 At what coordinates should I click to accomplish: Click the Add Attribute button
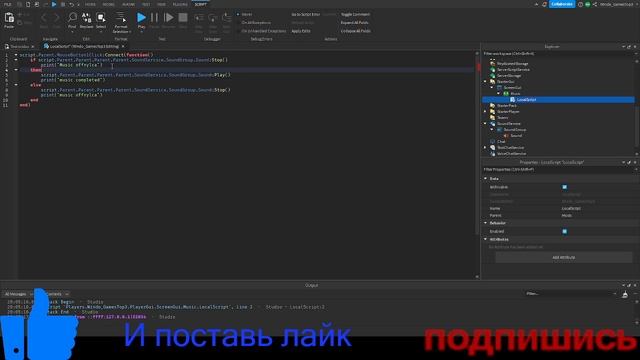pos(564,258)
